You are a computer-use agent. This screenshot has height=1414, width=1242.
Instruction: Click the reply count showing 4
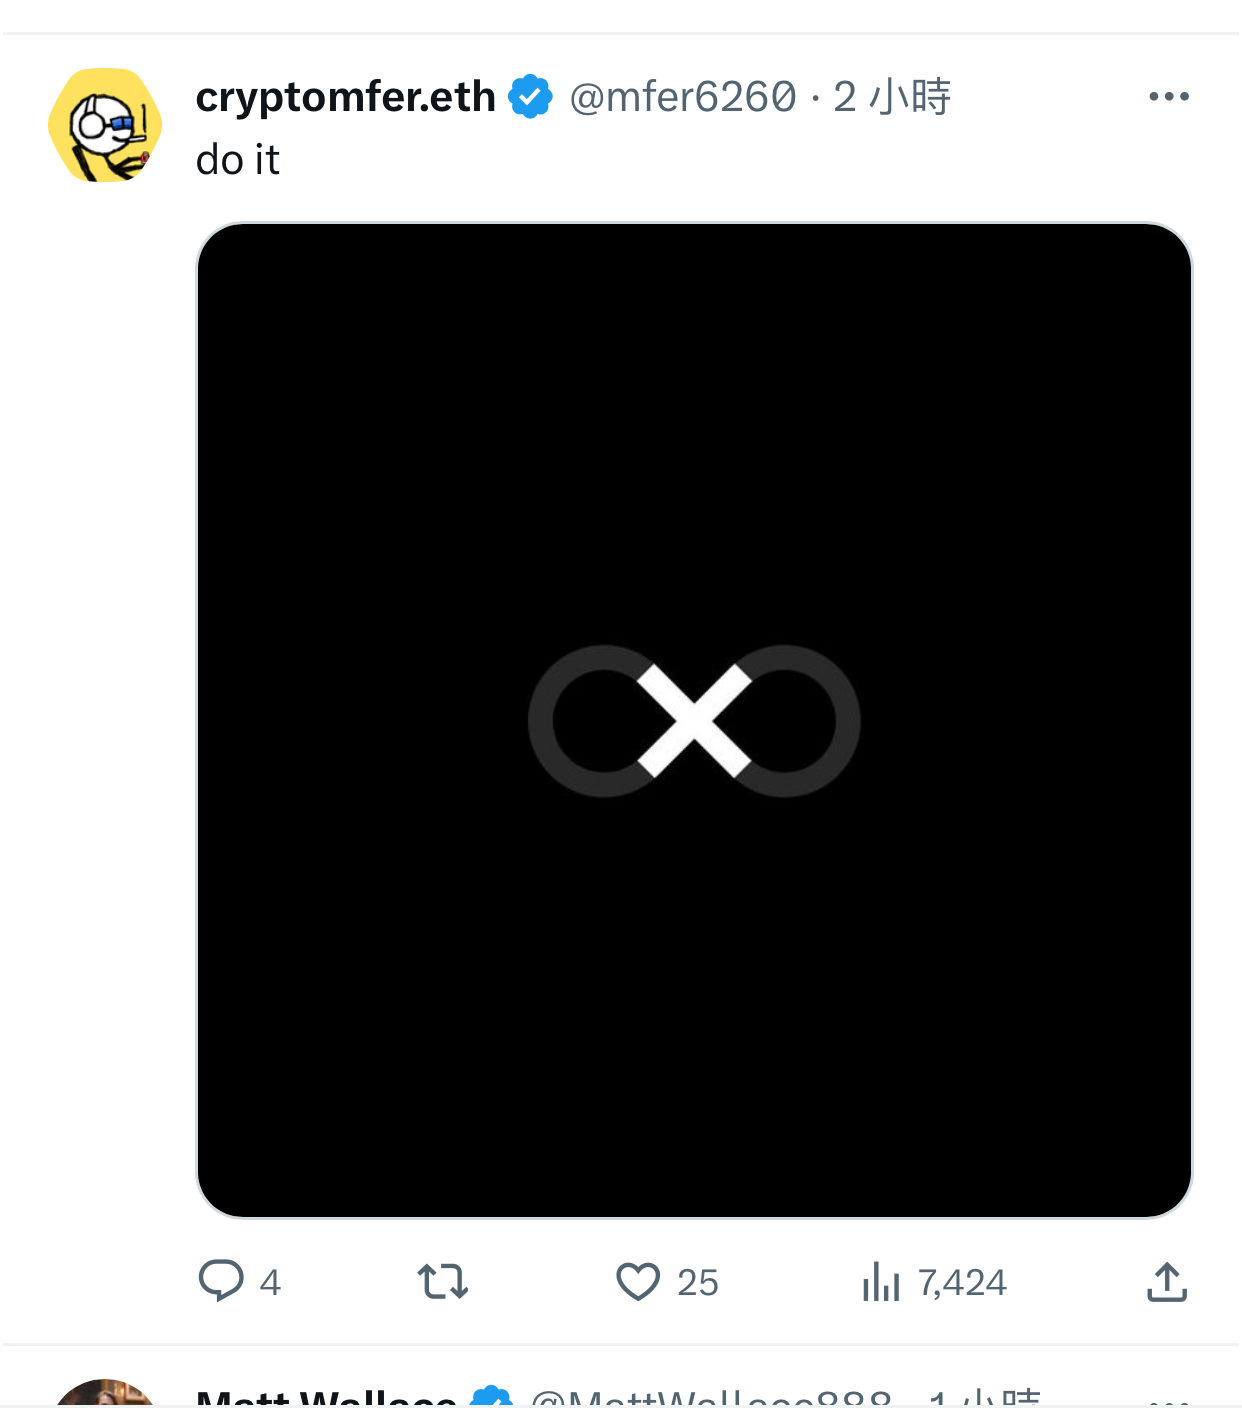click(270, 1282)
